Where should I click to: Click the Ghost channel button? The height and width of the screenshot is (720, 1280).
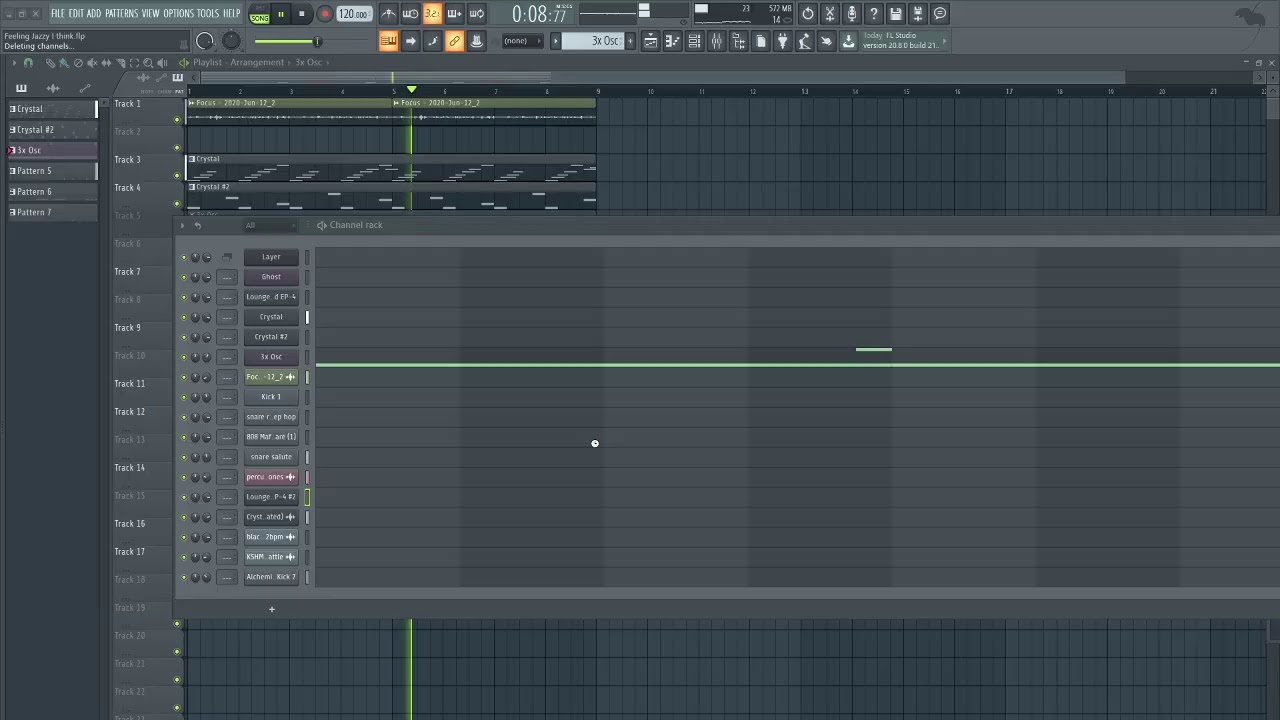pyautogui.click(x=271, y=277)
